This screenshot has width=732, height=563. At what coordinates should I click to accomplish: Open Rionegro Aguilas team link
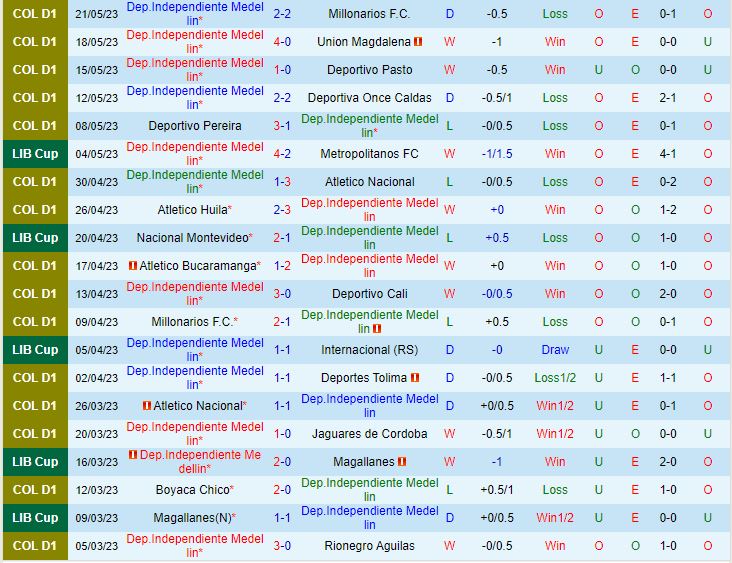pyautogui.click(x=370, y=546)
